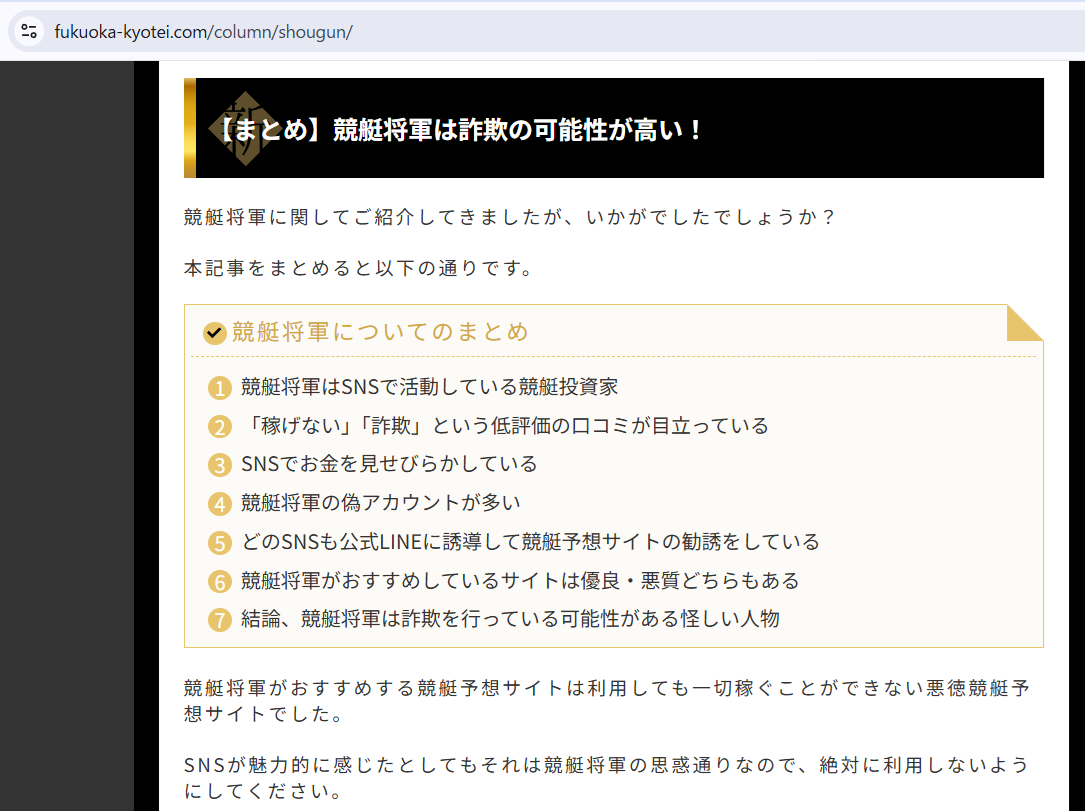Click the 【まとめ】競艇将軍は詐欺の可能性が高い heading
Viewport: 1085px width, 811px height.
click(x=460, y=130)
